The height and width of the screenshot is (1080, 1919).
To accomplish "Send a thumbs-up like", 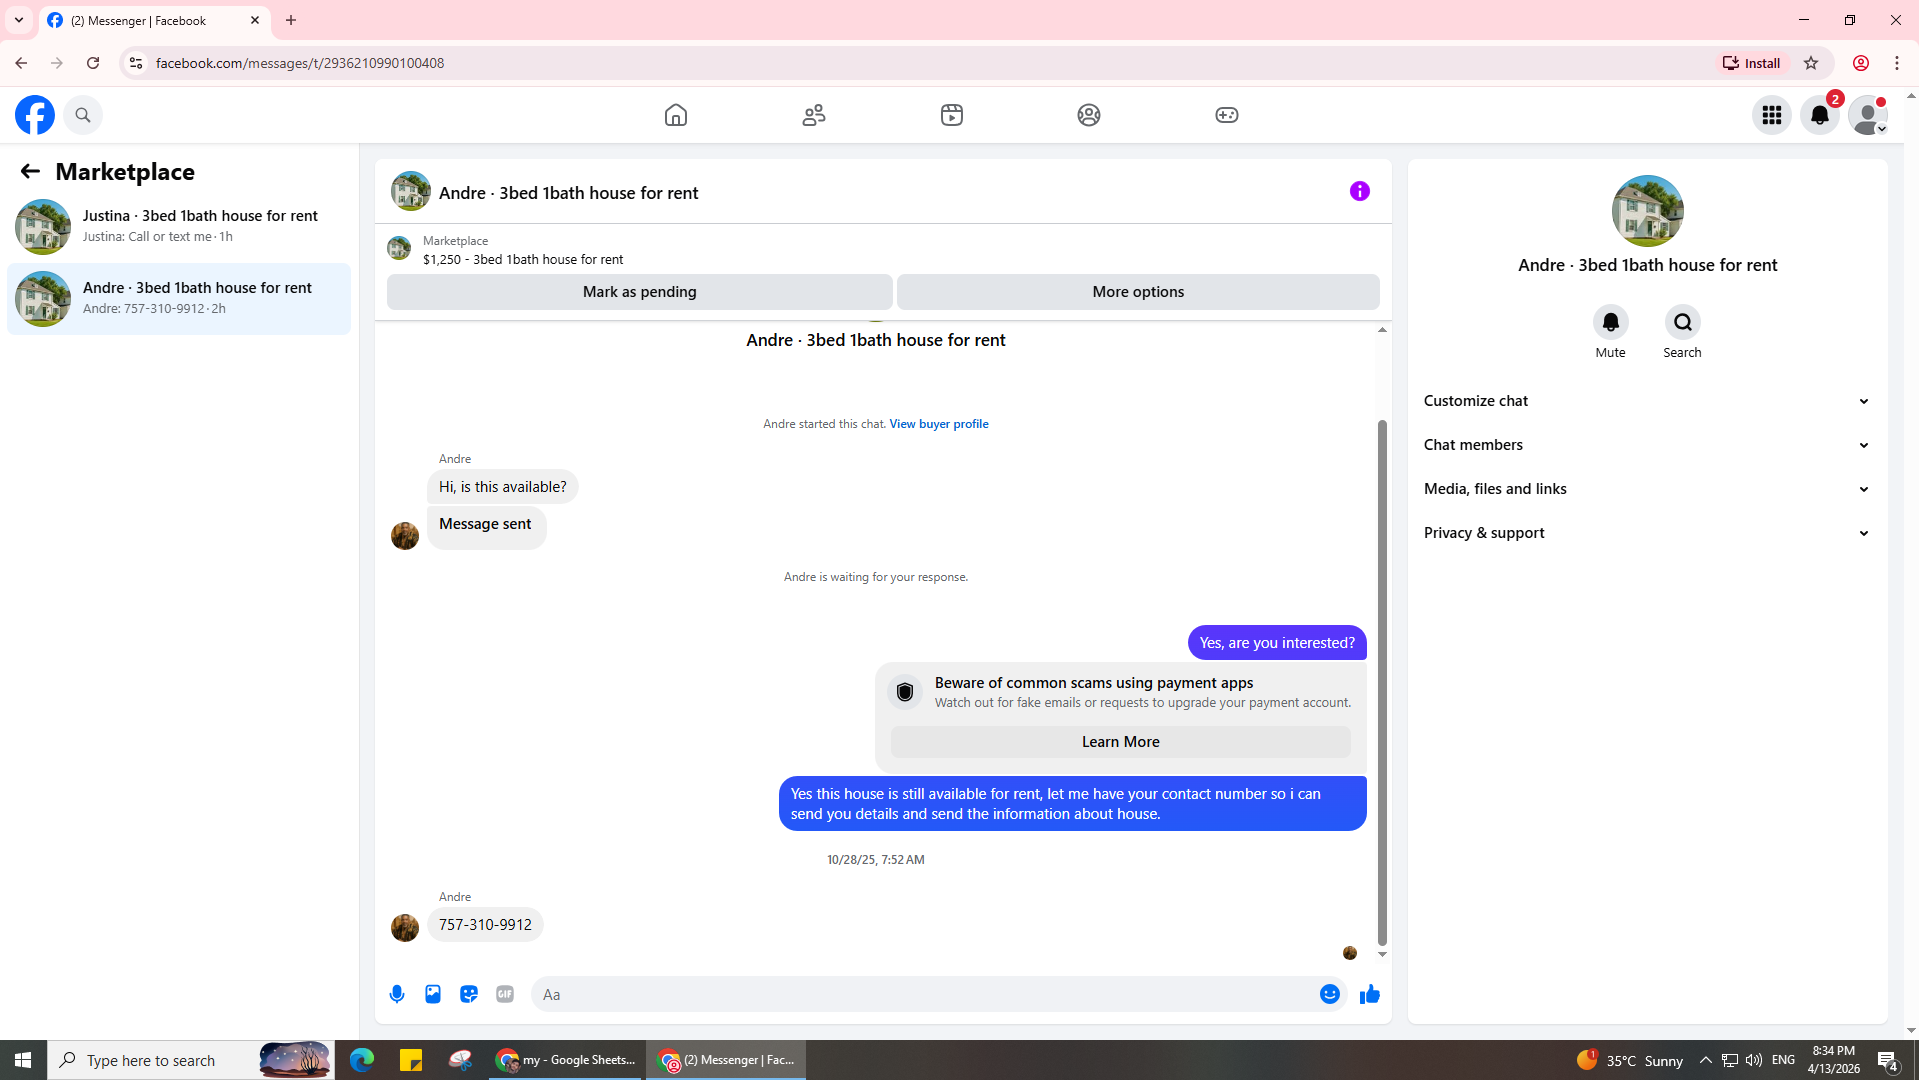I will (x=1370, y=994).
